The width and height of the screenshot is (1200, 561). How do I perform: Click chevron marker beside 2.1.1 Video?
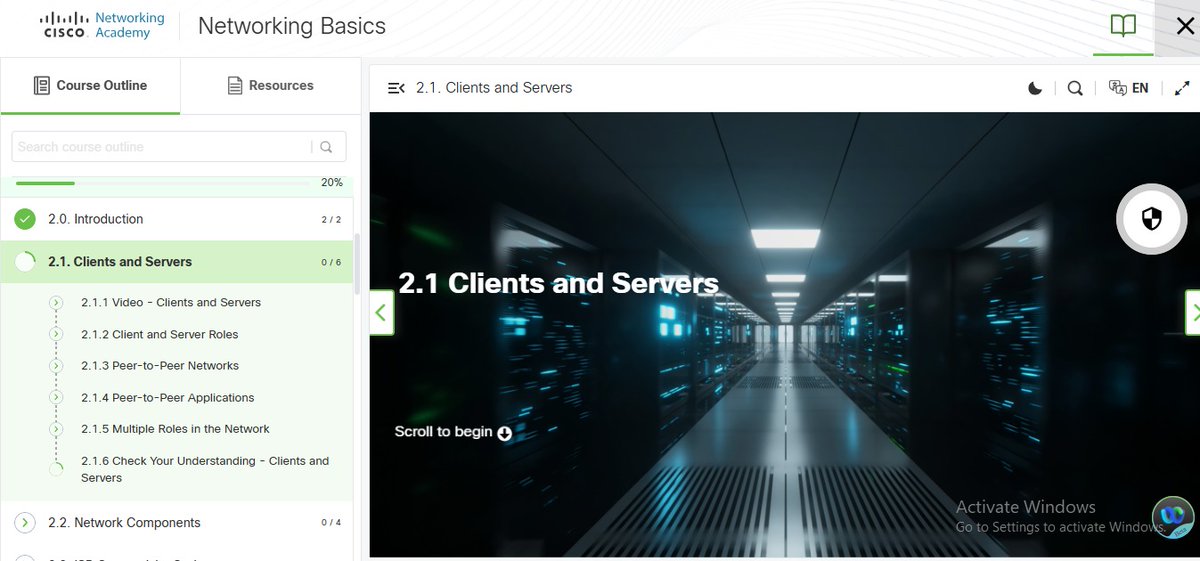point(56,302)
